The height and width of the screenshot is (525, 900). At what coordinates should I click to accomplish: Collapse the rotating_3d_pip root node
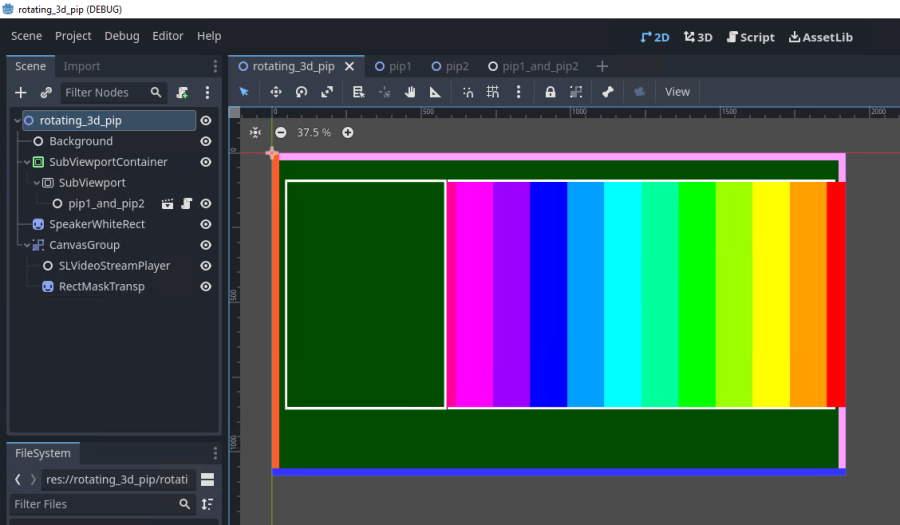[17, 120]
